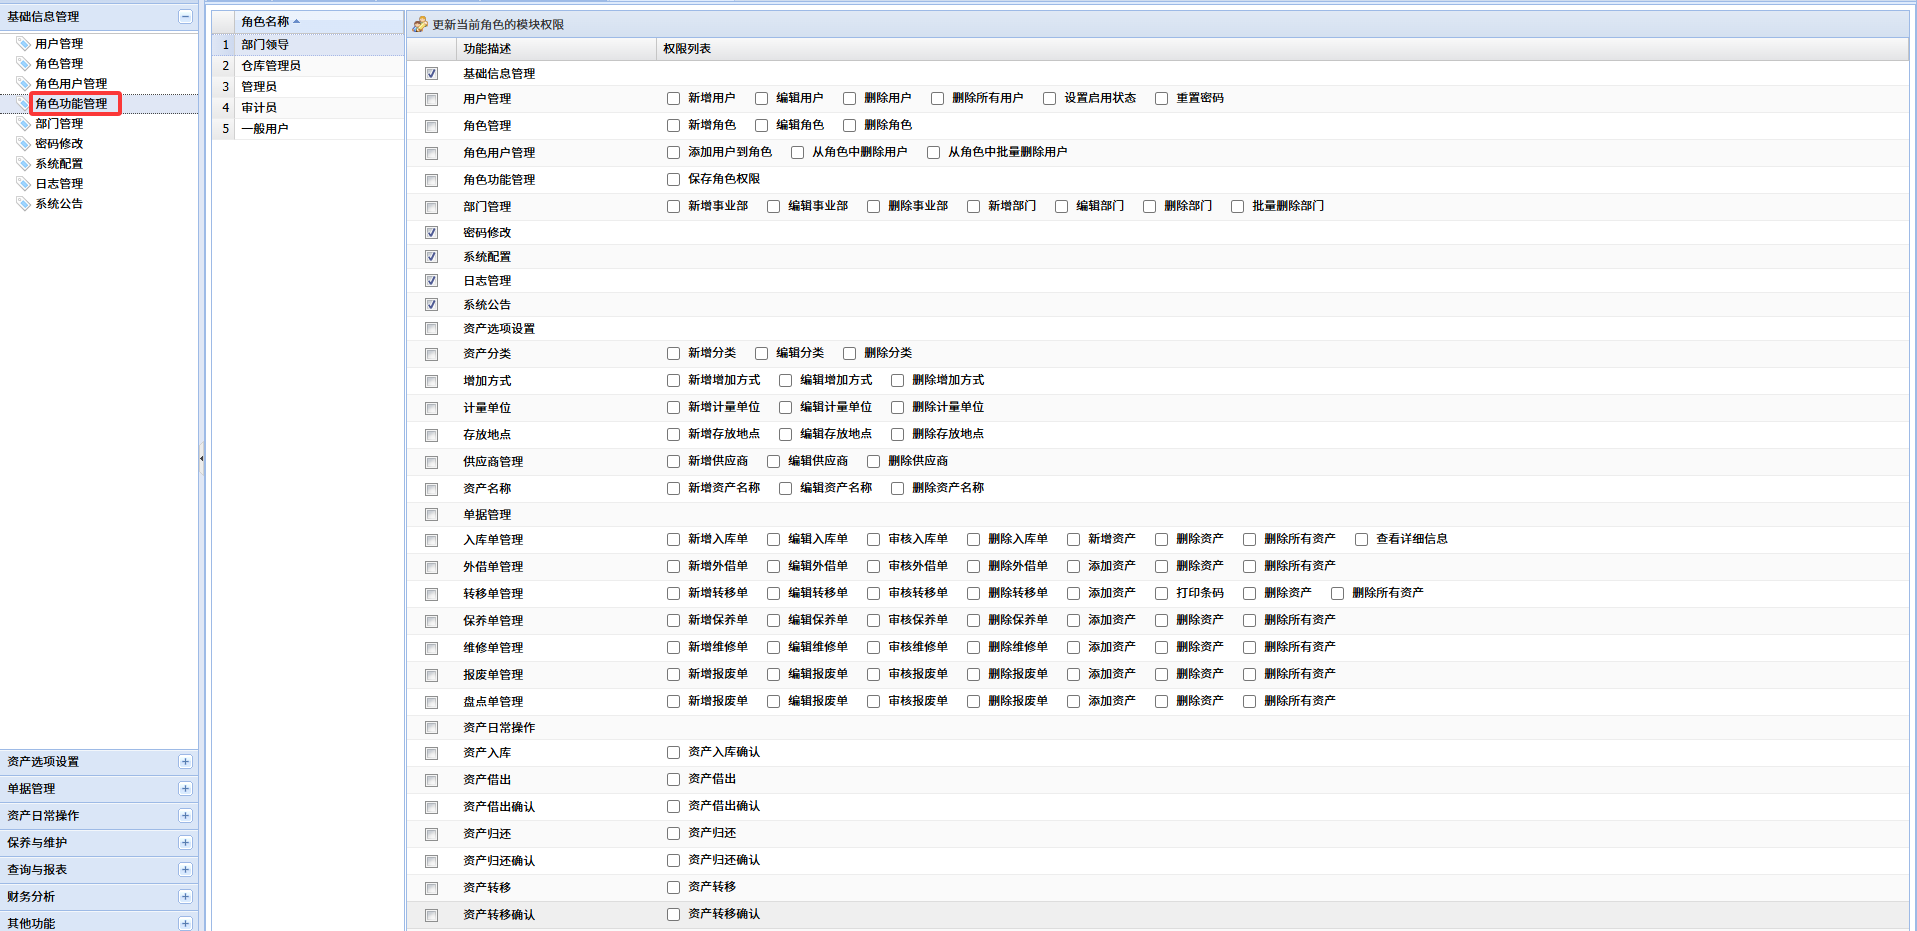The height and width of the screenshot is (931, 1917).
Task: Enable the 查看详细信息 permission checkbox
Action: tap(1361, 539)
